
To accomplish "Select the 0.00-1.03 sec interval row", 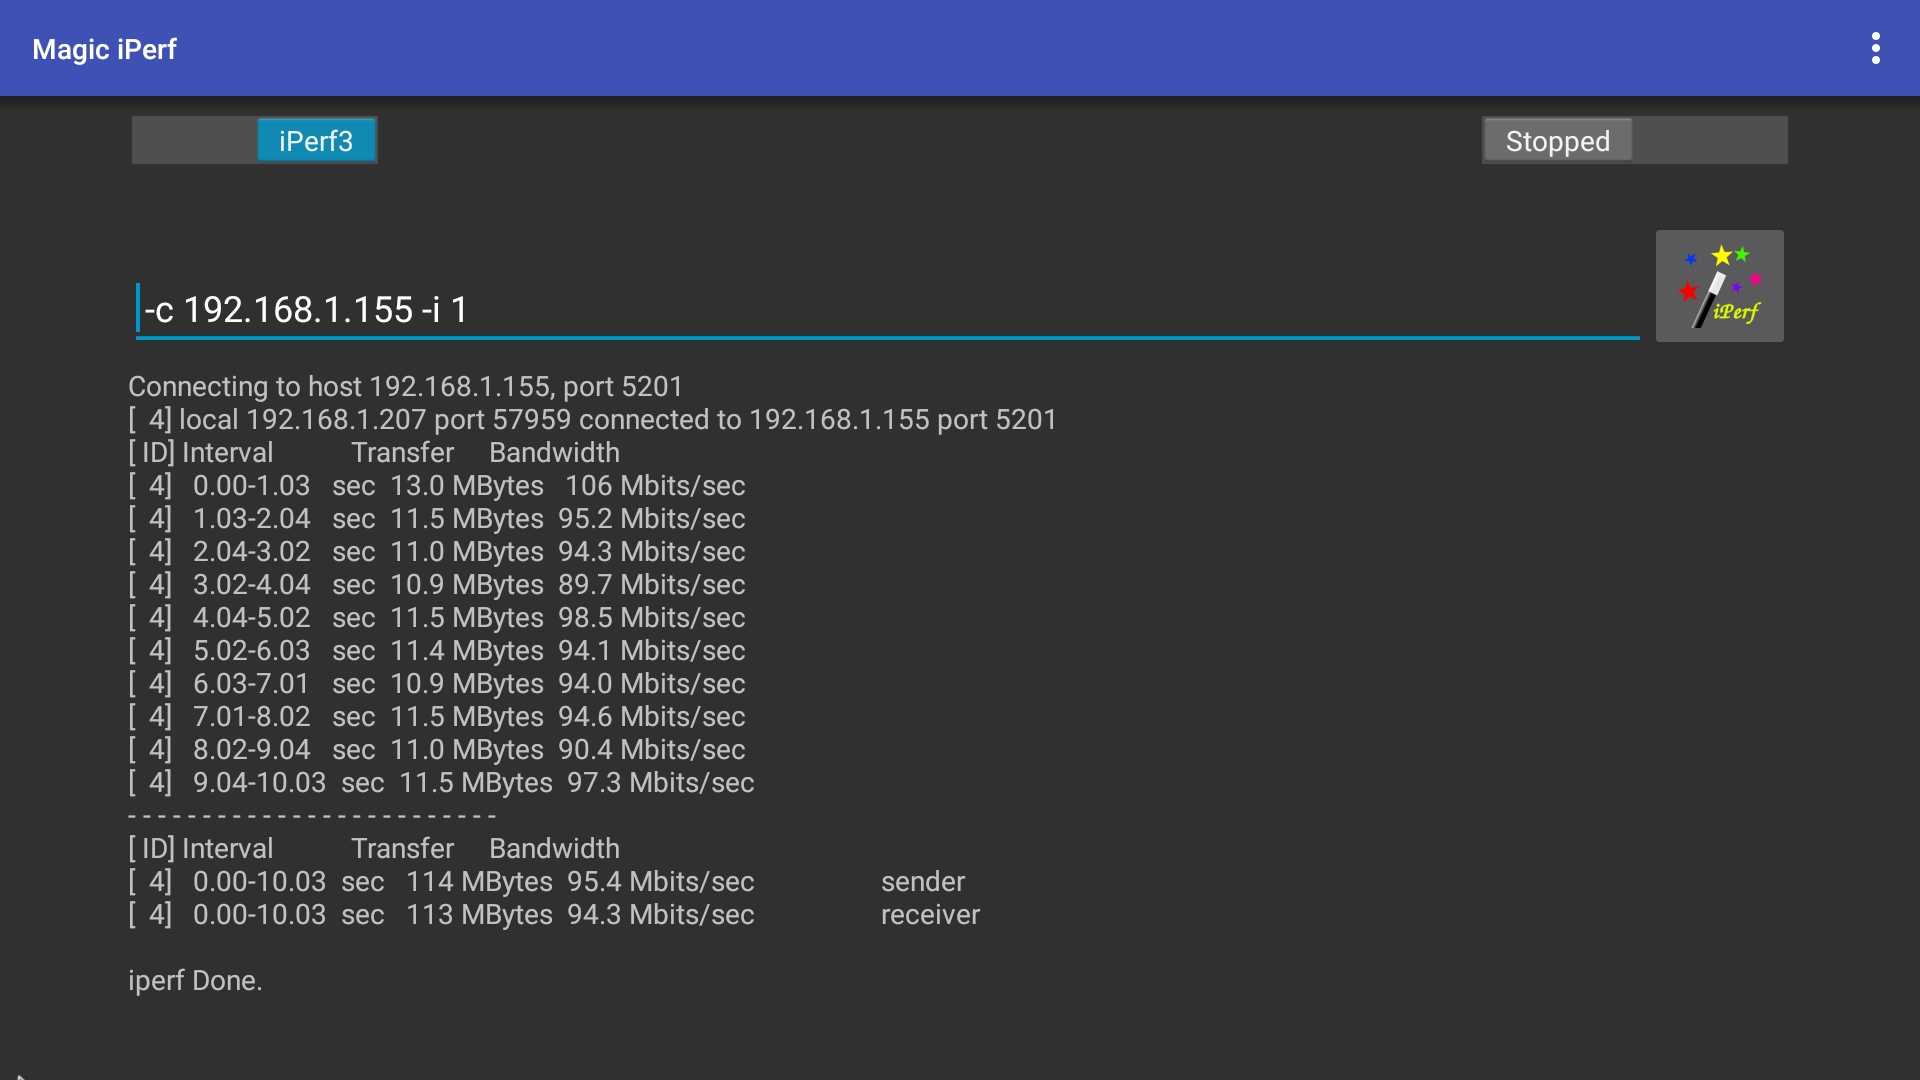I will click(437, 486).
